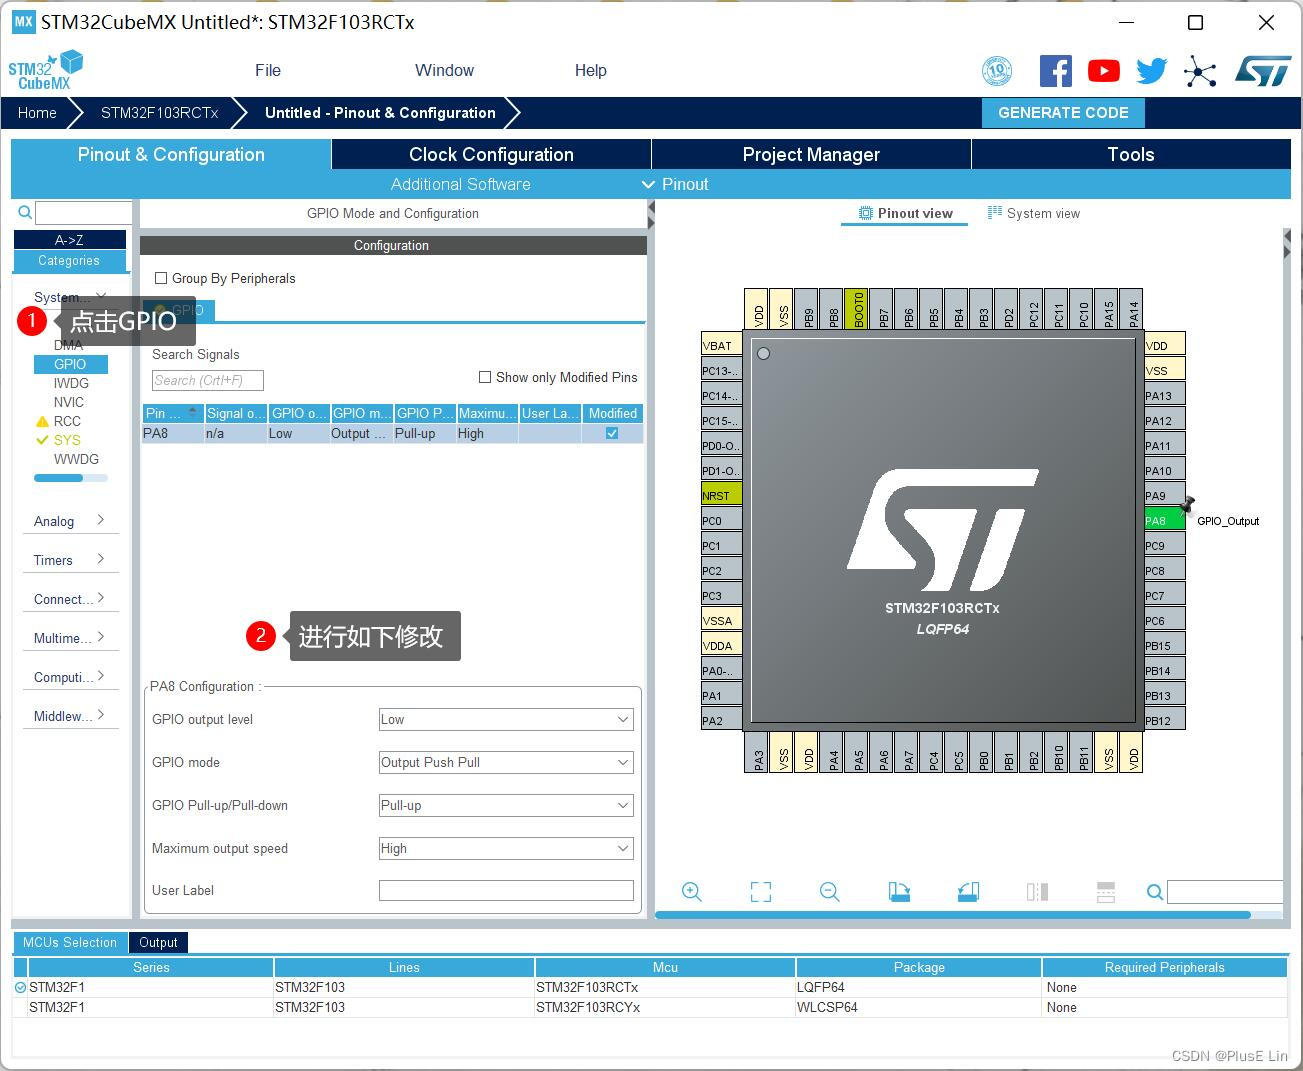Expand the Computing category
Viewport: 1303px width, 1071px height.
click(70, 677)
